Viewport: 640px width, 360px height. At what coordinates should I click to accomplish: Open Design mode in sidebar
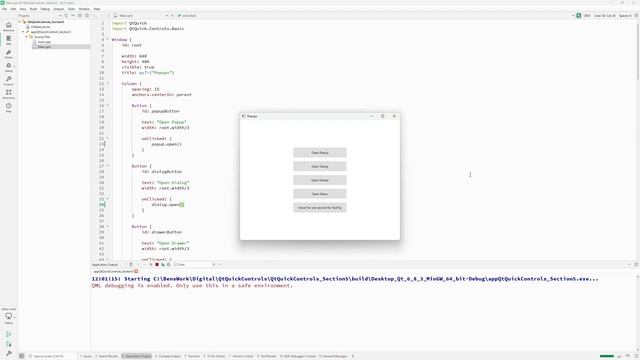(9, 54)
